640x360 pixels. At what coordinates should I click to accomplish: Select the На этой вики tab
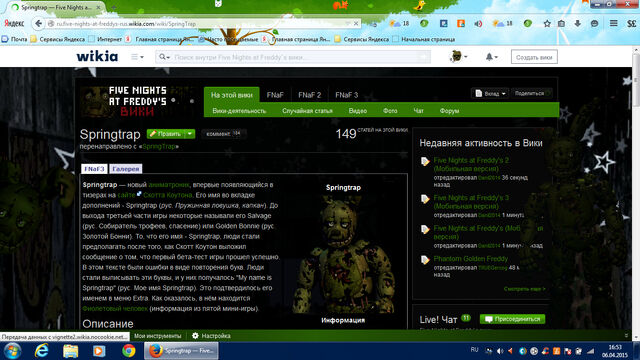click(x=231, y=95)
